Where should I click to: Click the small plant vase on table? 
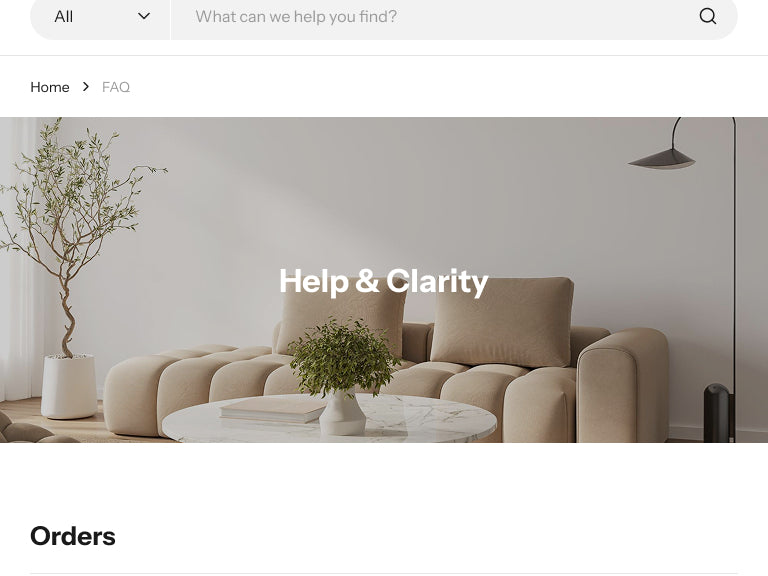click(x=342, y=414)
